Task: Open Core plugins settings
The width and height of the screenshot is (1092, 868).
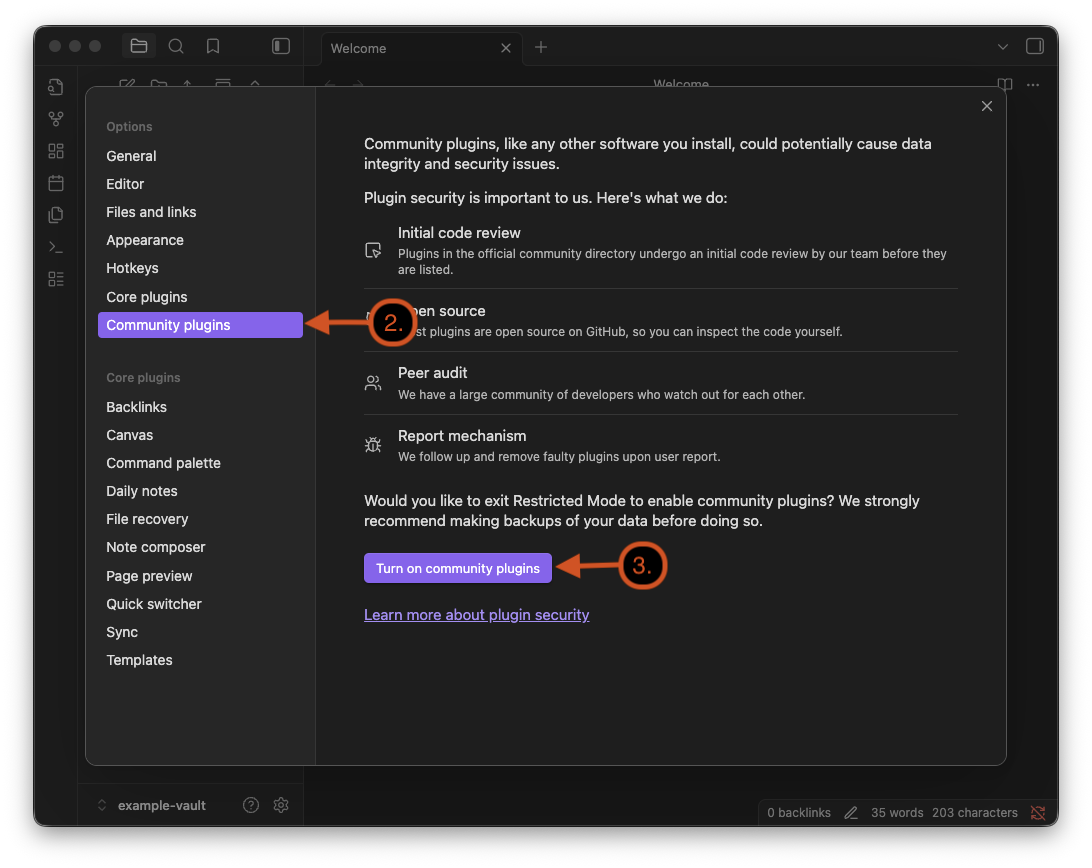Action: pyautogui.click(x=201, y=297)
